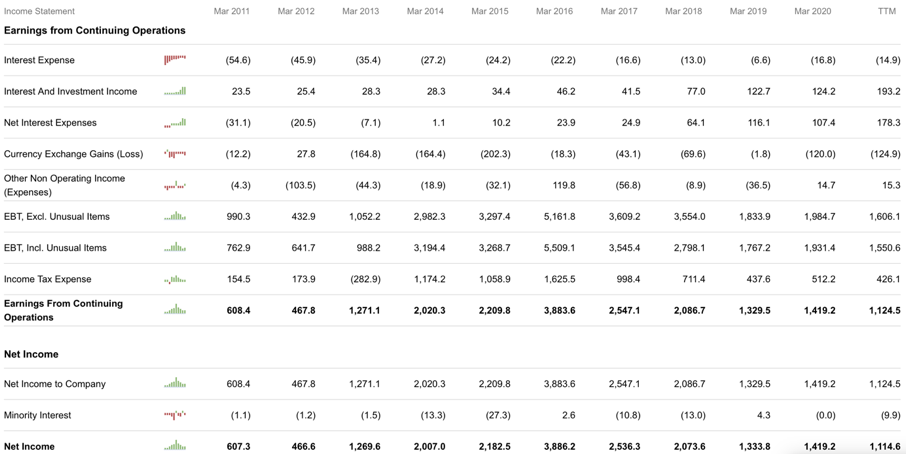The height and width of the screenshot is (454, 906).
Task: Open the Net Income sparkline chart
Action: pos(175,445)
